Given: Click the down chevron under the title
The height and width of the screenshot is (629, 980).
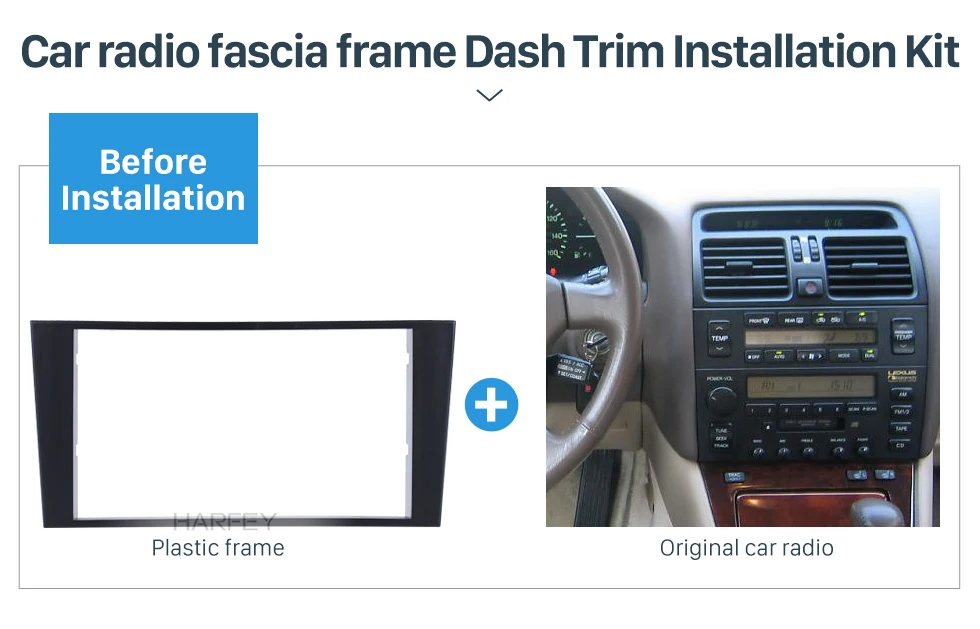Looking at the screenshot, I should pos(489,95).
